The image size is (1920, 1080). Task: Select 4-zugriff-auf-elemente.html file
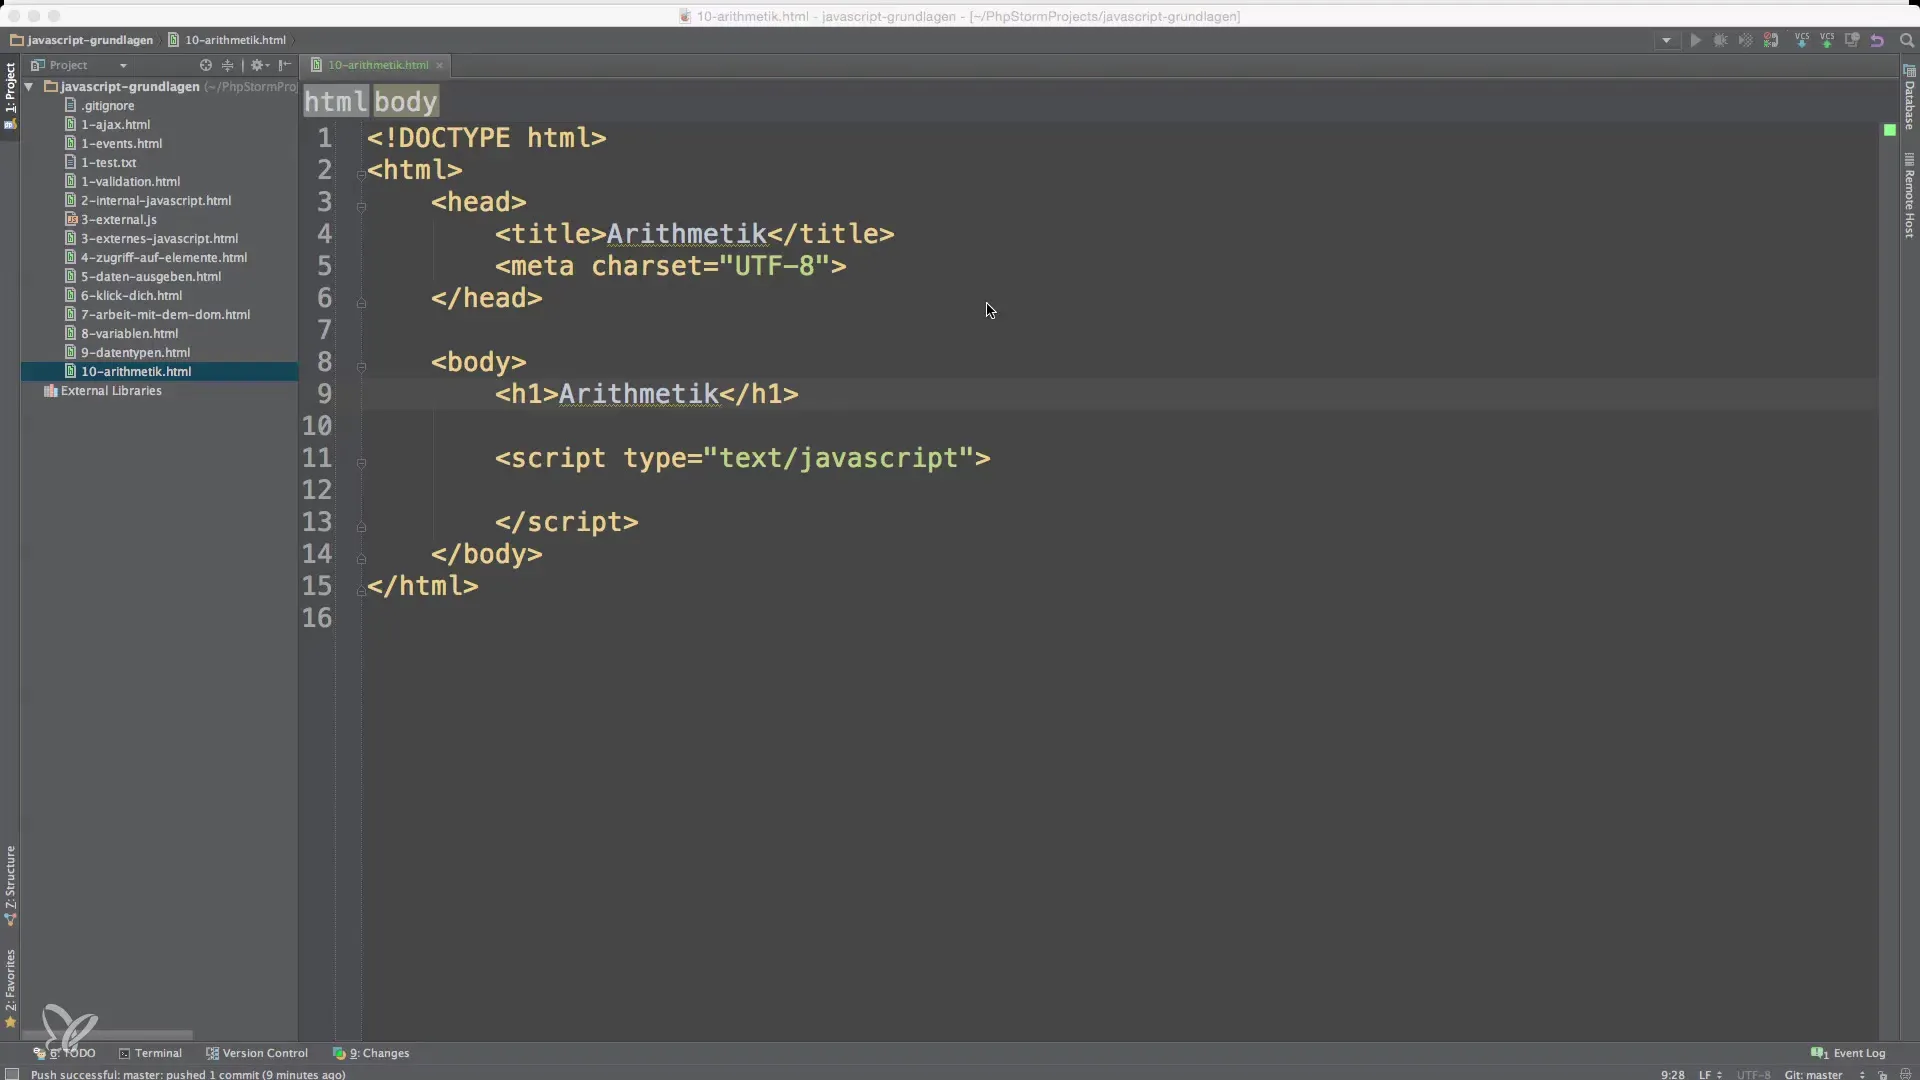[163, 257]
